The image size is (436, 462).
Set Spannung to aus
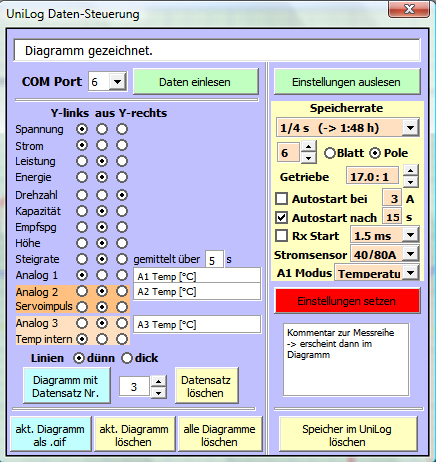click(x=102, y=129)
